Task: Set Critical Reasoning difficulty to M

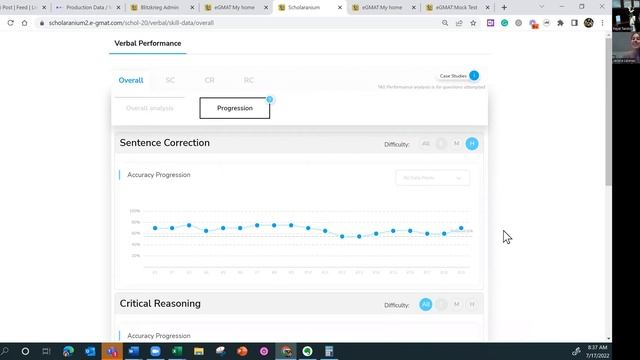Action: [457, 304]
